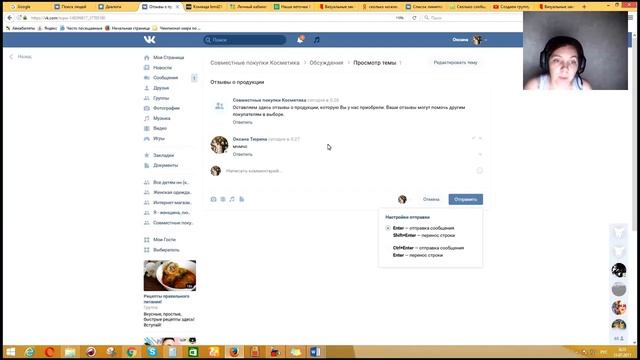This screenshot has height=360, width=640.
Task: Click the Совместные покупки Косметика breadcrumb
Action: coord(255,63)
